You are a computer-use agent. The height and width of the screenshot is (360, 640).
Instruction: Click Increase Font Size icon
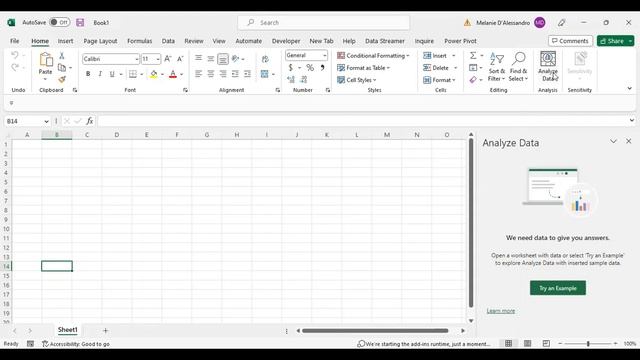coord(168,59)
